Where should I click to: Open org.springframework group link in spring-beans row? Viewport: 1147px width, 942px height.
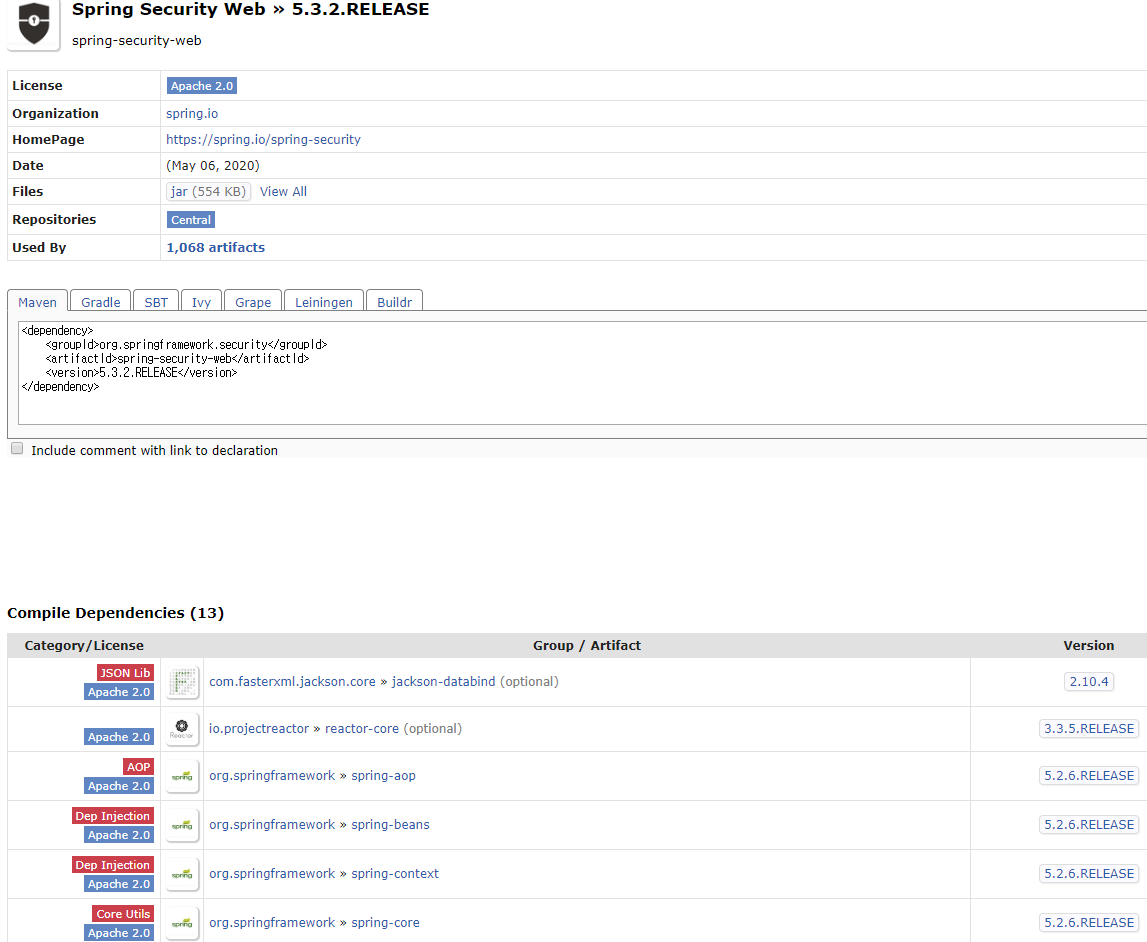tap(272, 824)
